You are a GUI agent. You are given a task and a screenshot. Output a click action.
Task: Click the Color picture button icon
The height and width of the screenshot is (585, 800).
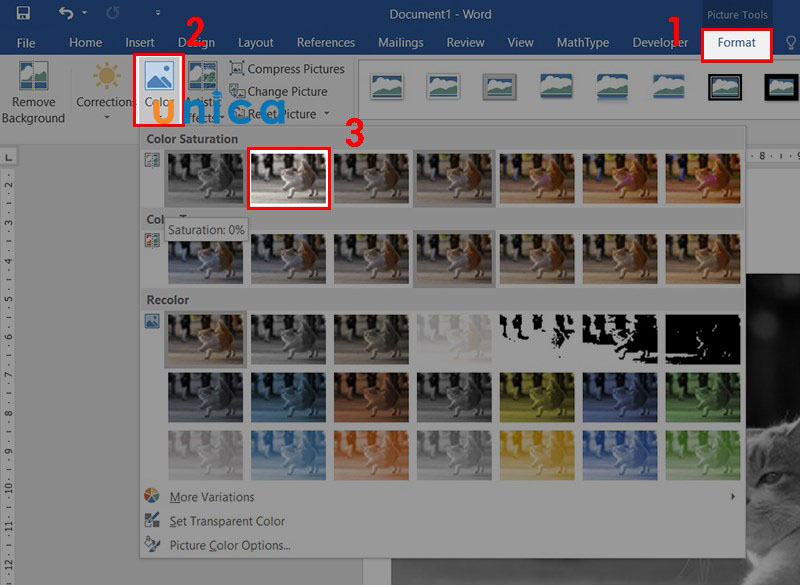159,76
